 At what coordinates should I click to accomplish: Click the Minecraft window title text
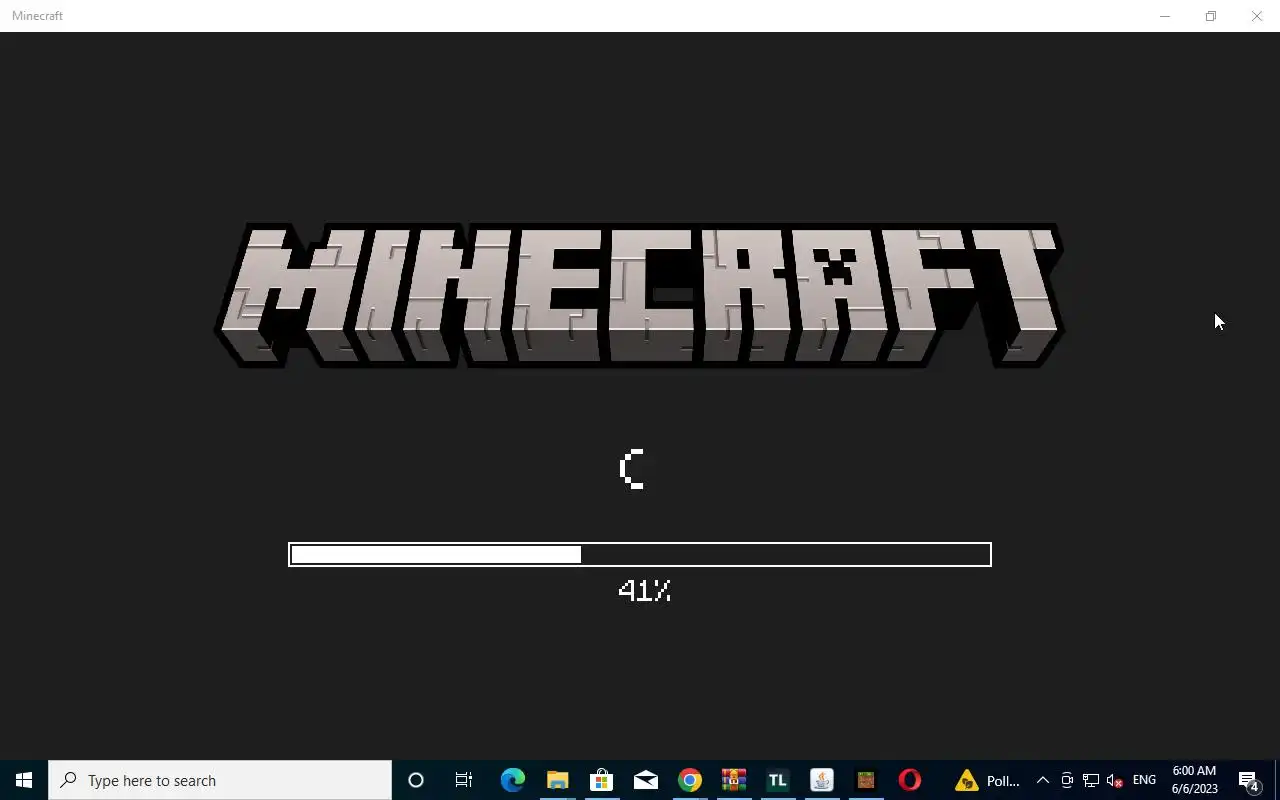tap(38, 16)
